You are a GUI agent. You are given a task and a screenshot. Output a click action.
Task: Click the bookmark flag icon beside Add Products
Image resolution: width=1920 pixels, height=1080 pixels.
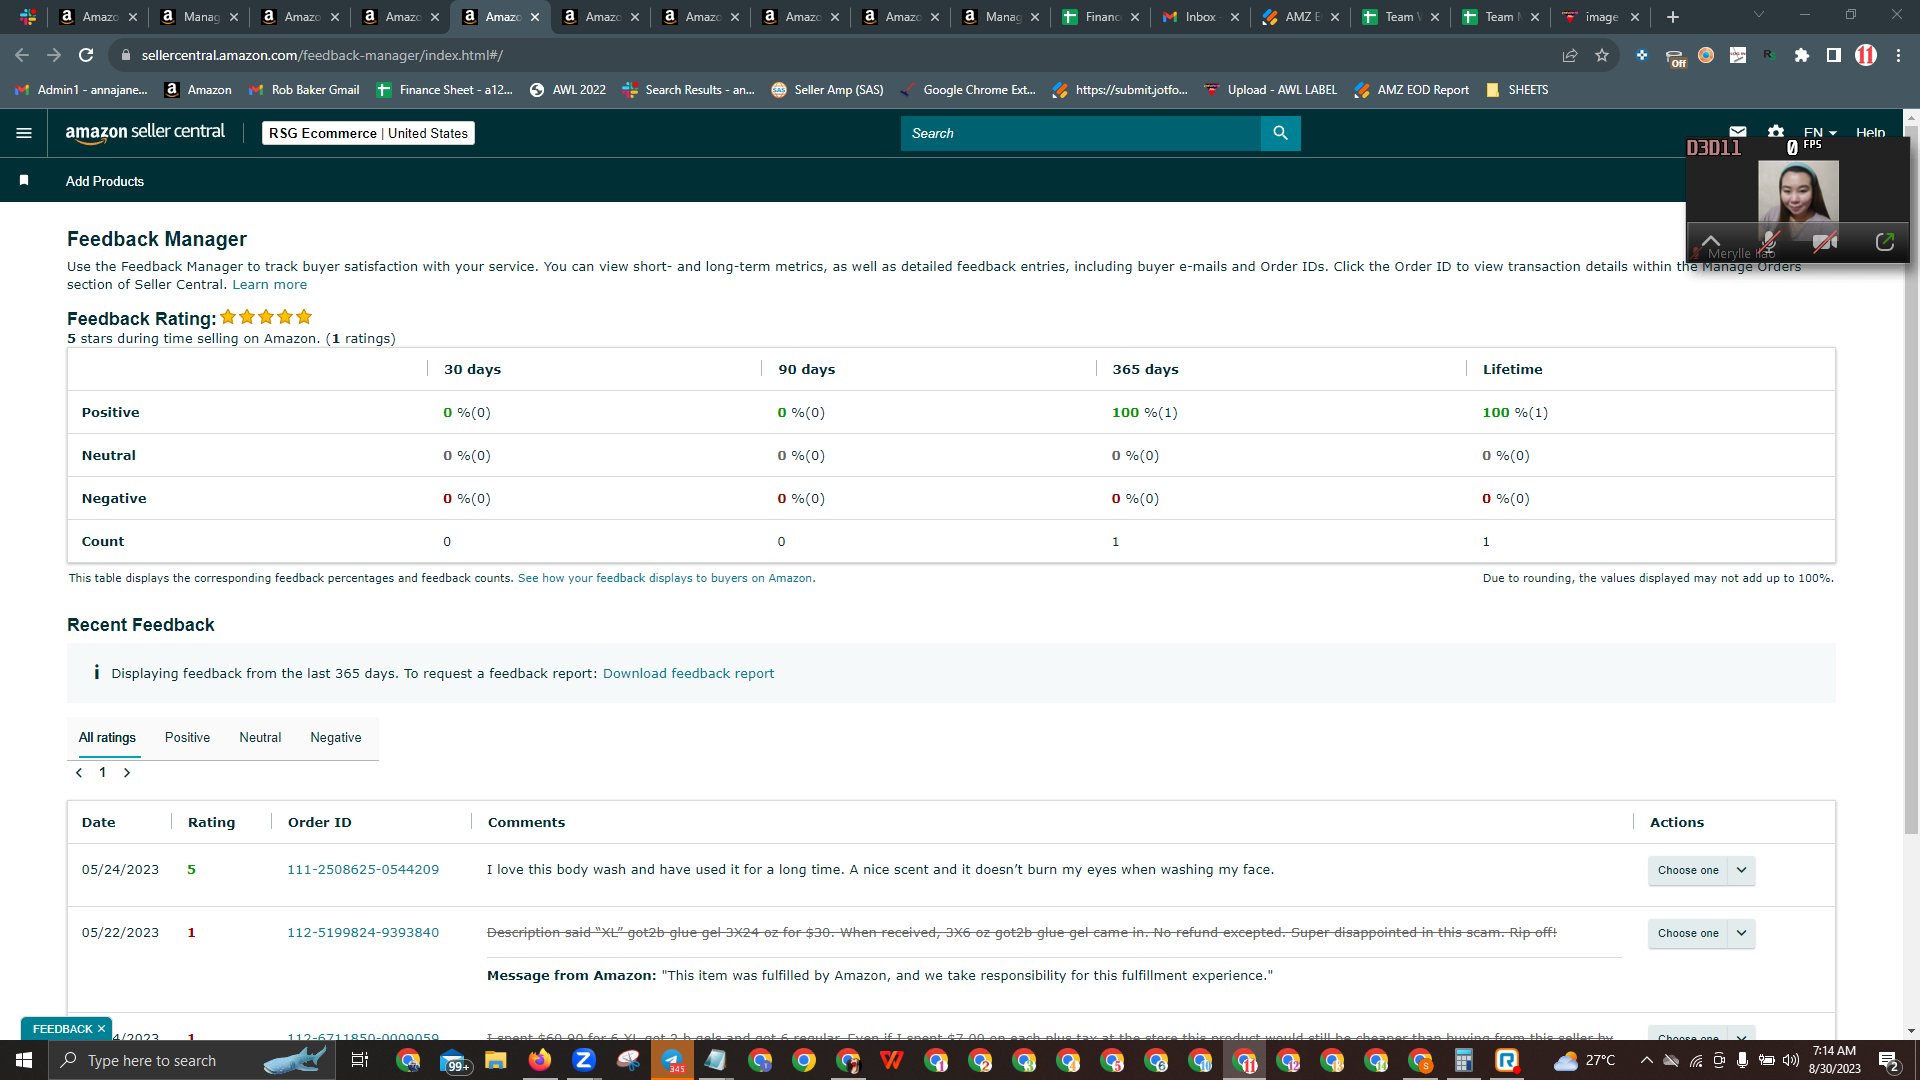[x=24, y=180]
